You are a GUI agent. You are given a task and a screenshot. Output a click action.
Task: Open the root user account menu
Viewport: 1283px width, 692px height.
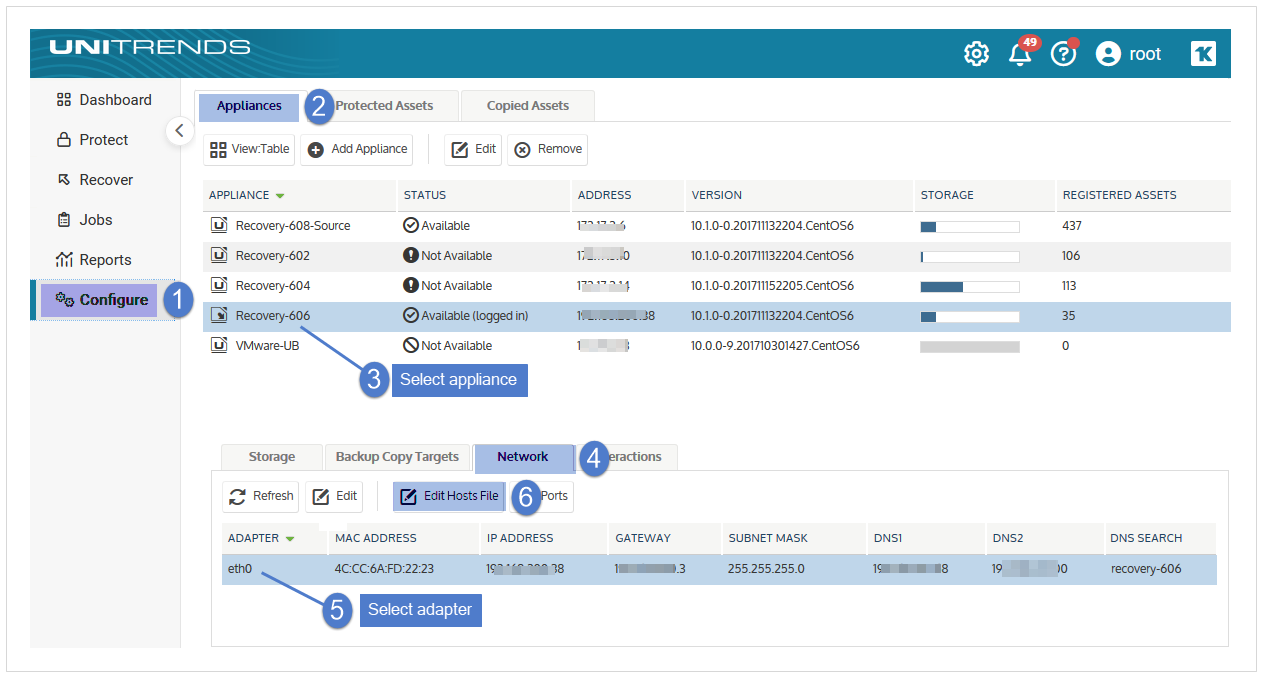pyautogui.click(x=1128, y=54)
